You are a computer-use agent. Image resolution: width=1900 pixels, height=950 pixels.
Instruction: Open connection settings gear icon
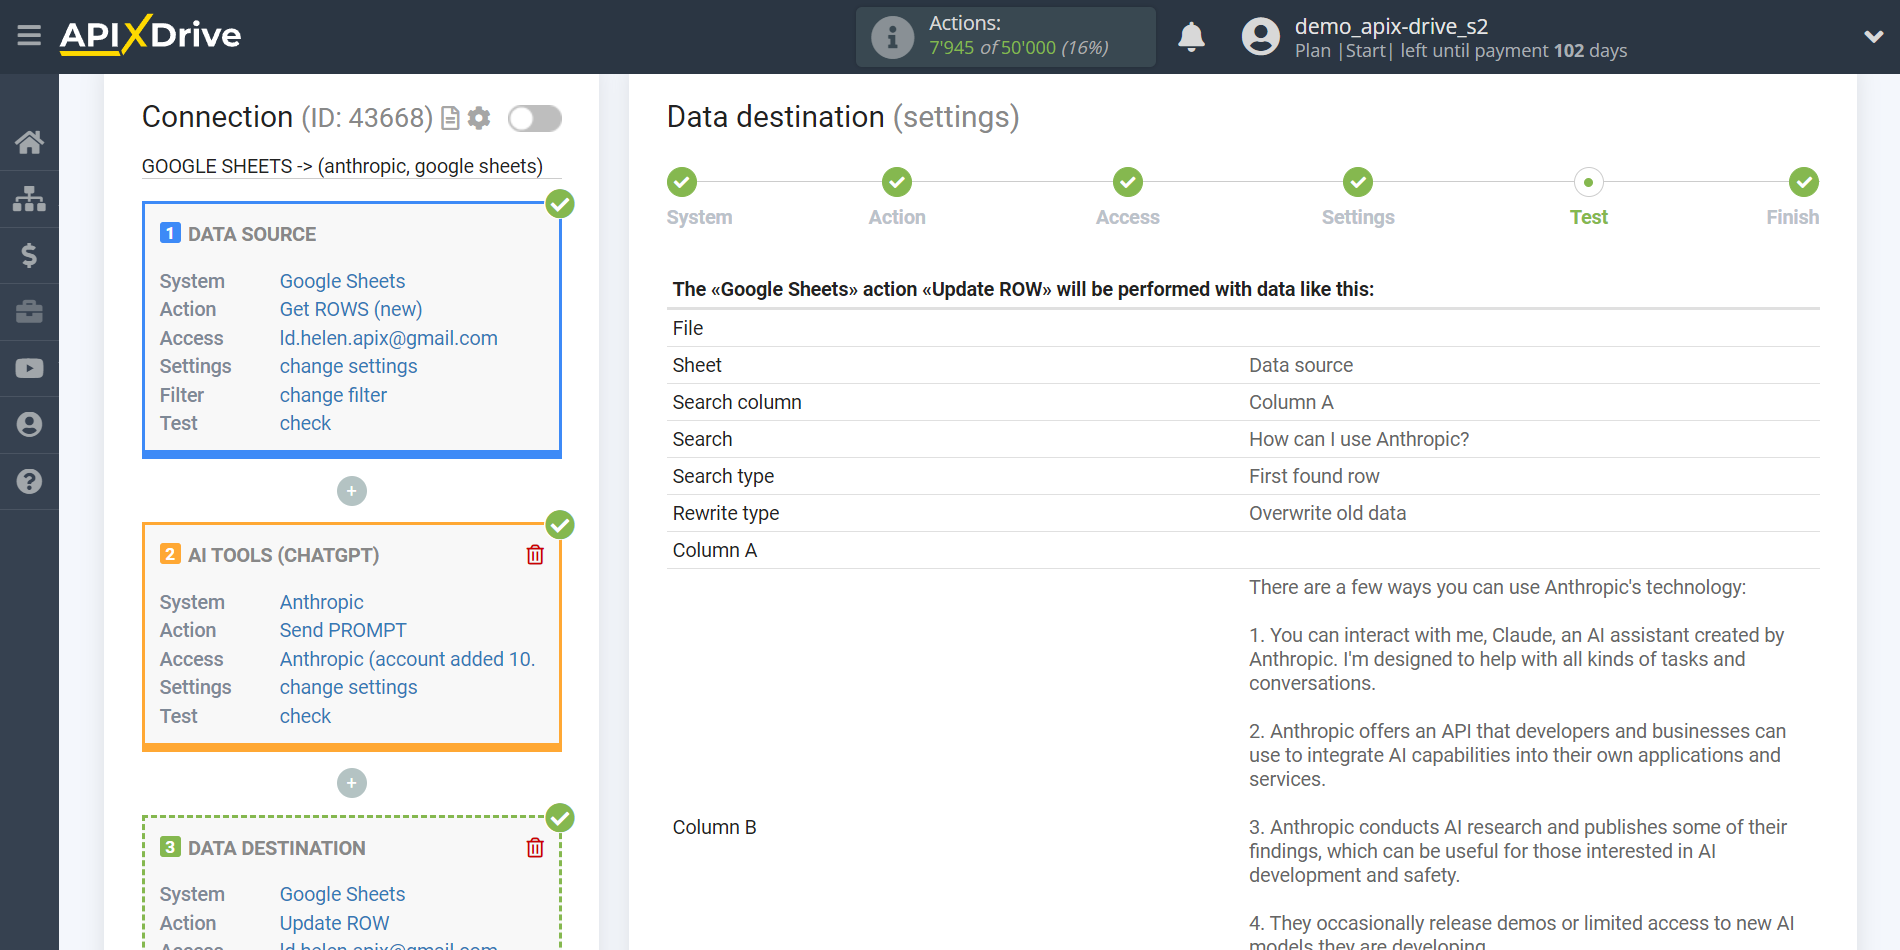479,118
